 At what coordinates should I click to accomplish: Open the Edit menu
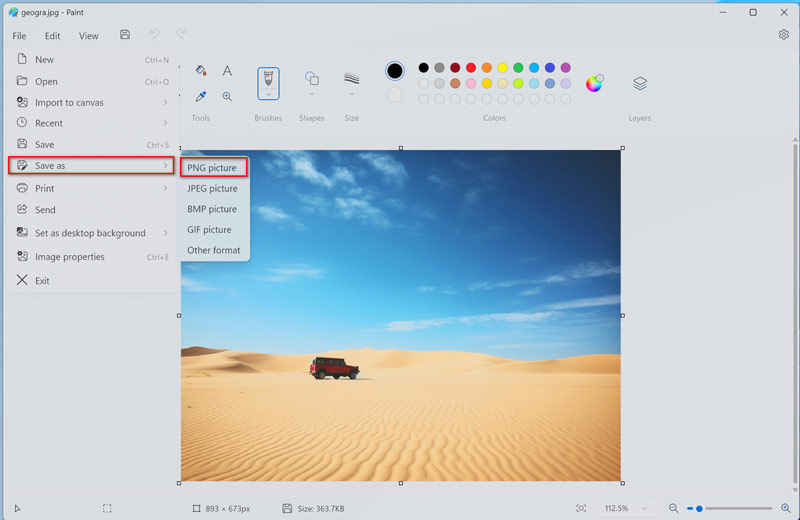(52, 36)
